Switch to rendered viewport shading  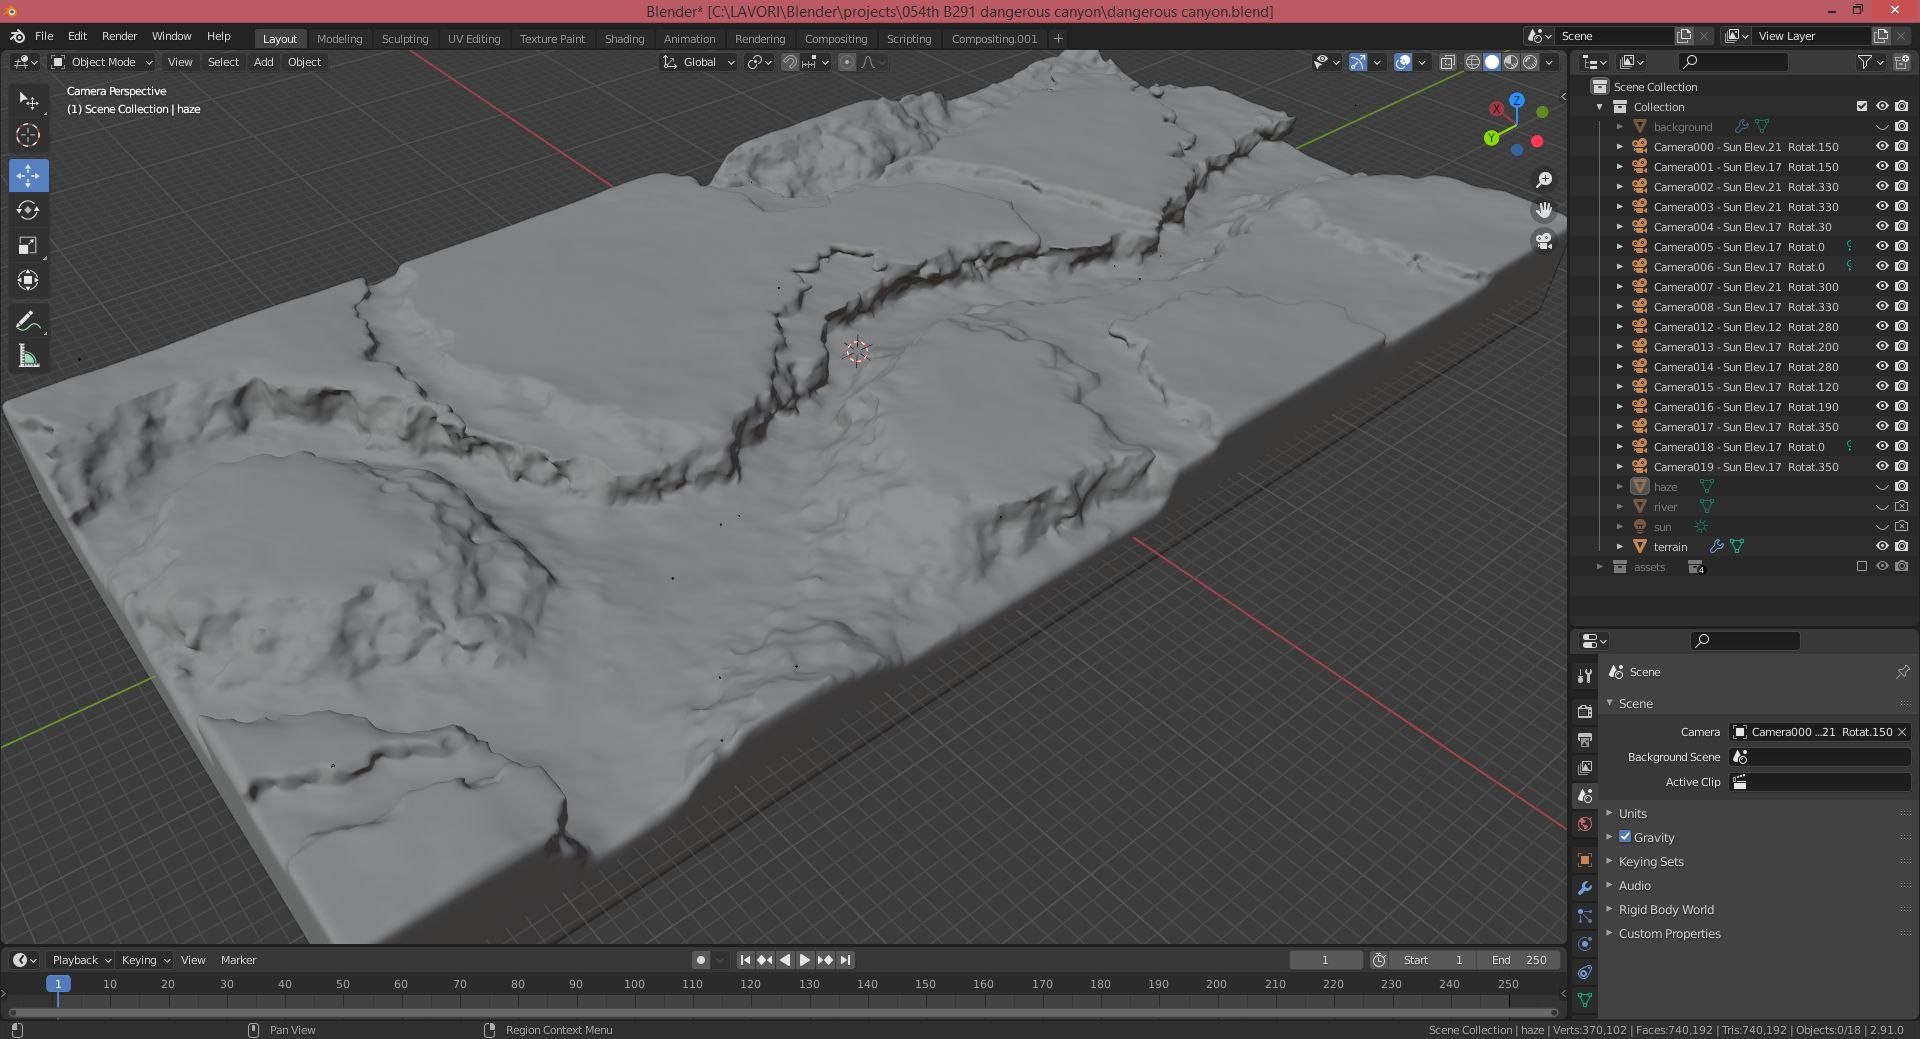tap(1530, 62)
